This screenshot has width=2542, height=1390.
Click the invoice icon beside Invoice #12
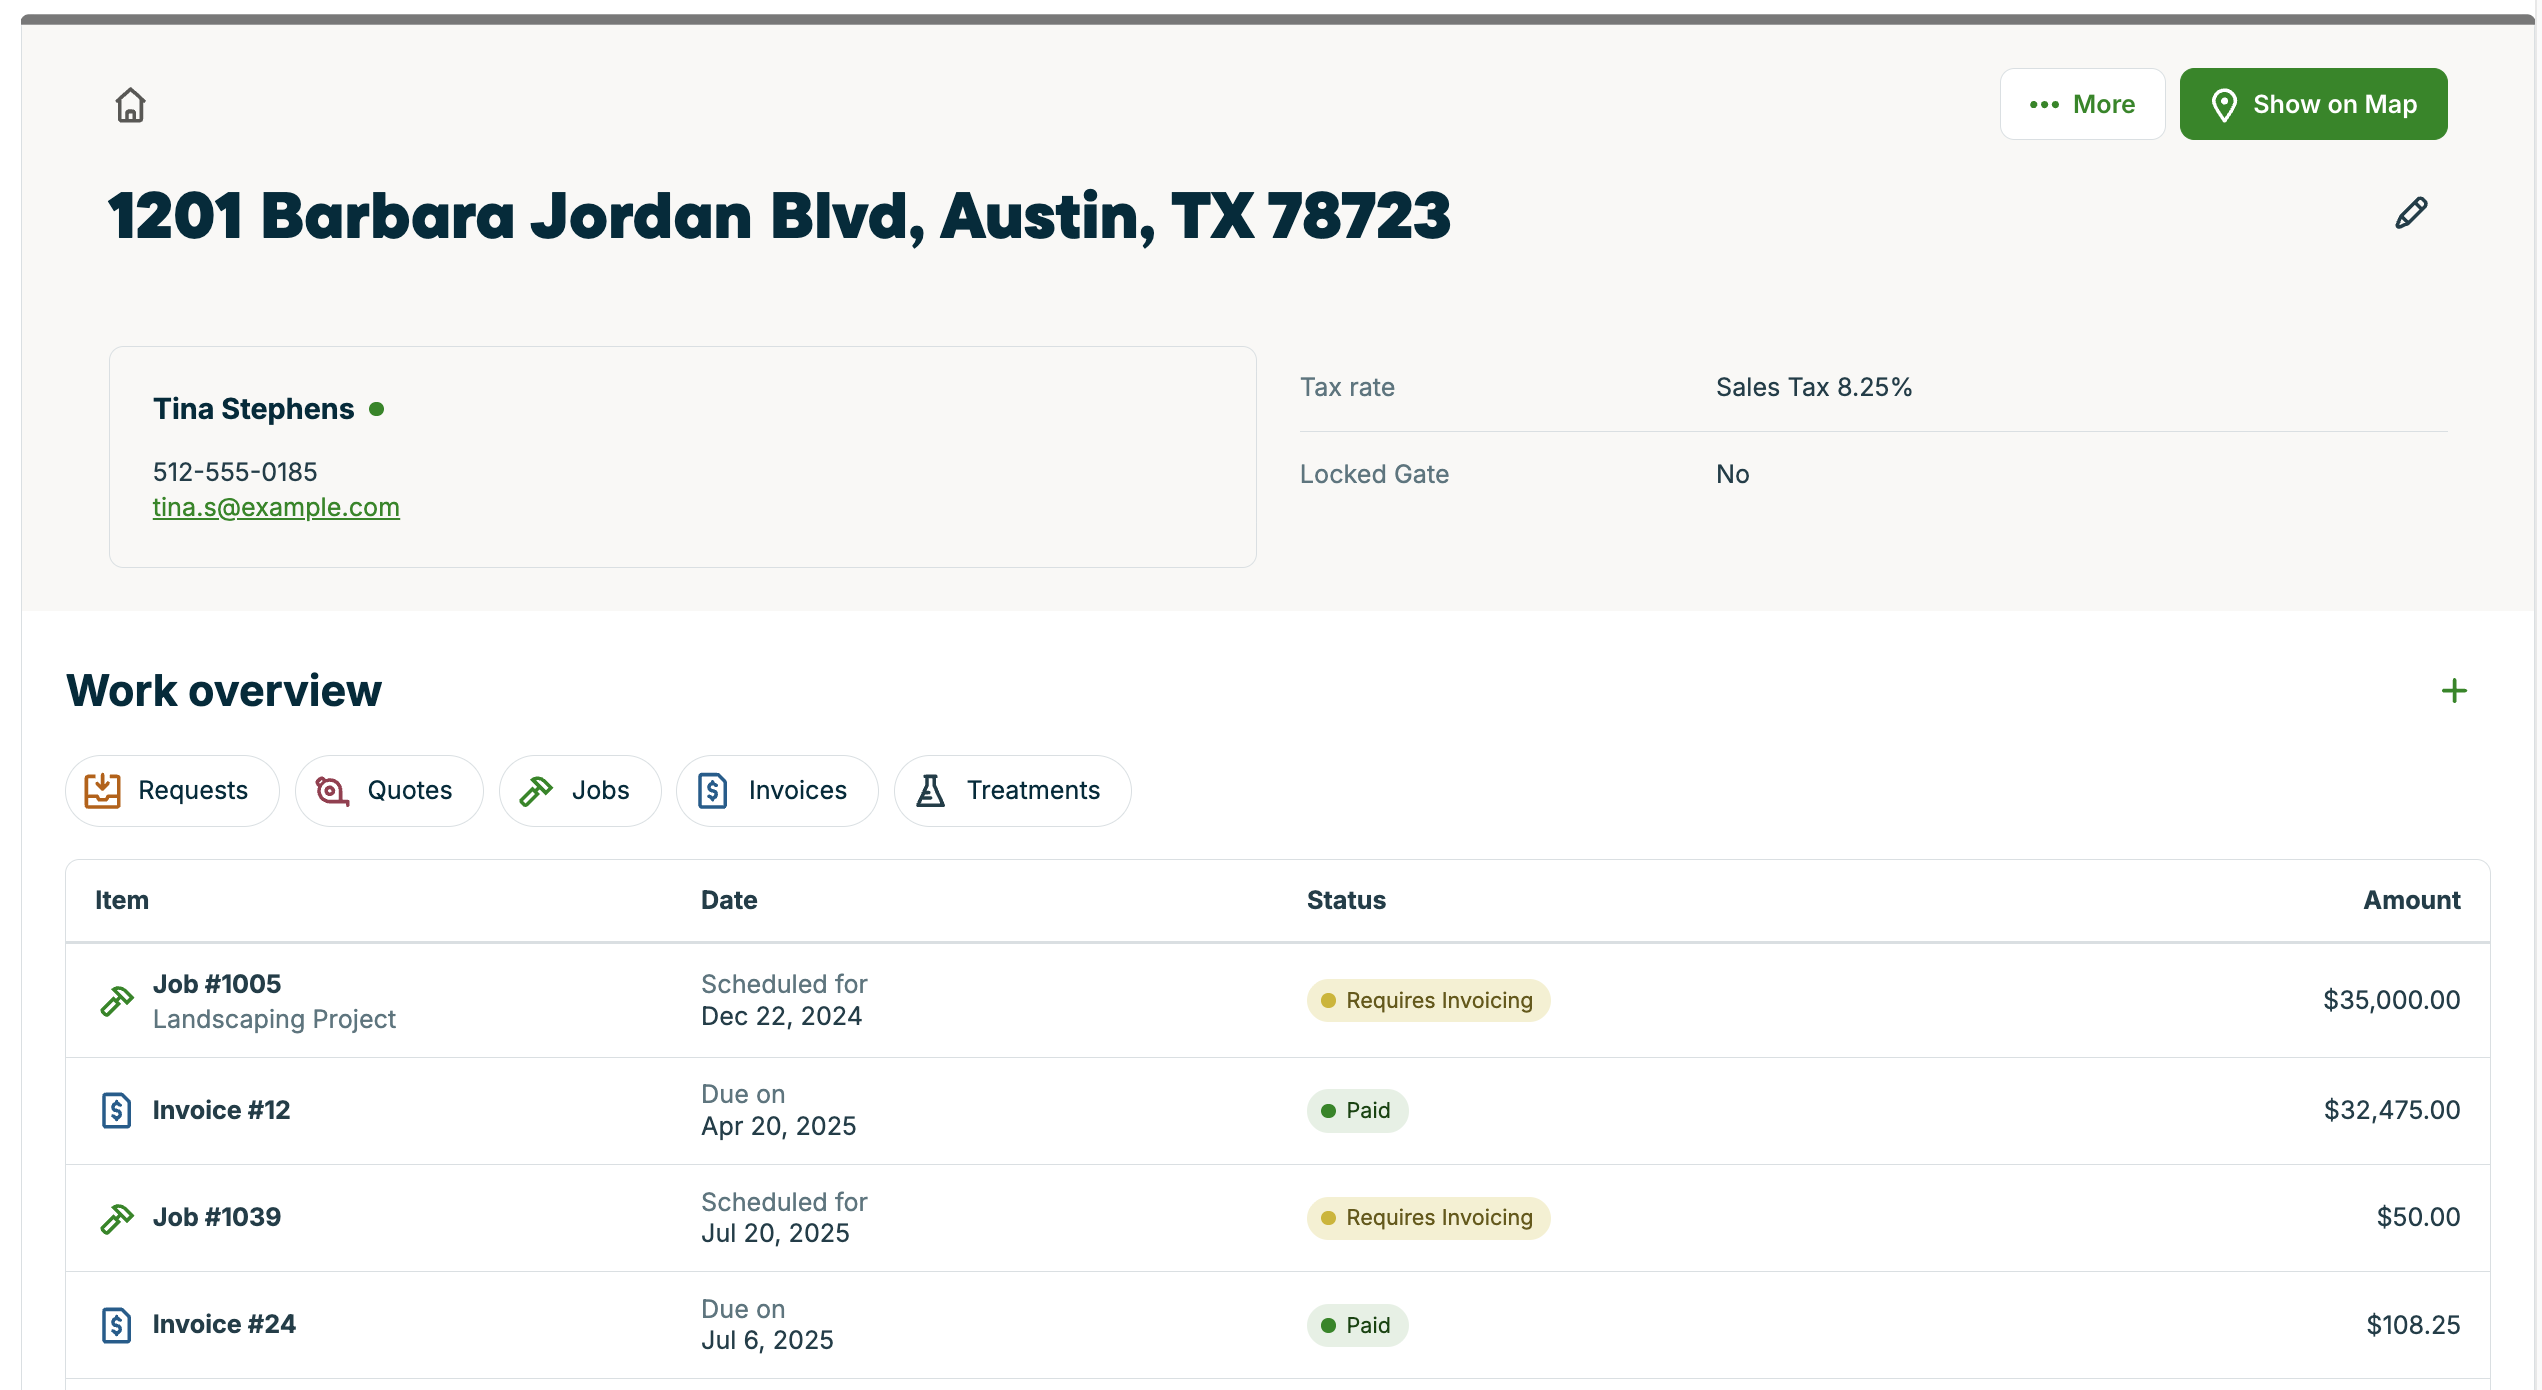[117, 1110]
